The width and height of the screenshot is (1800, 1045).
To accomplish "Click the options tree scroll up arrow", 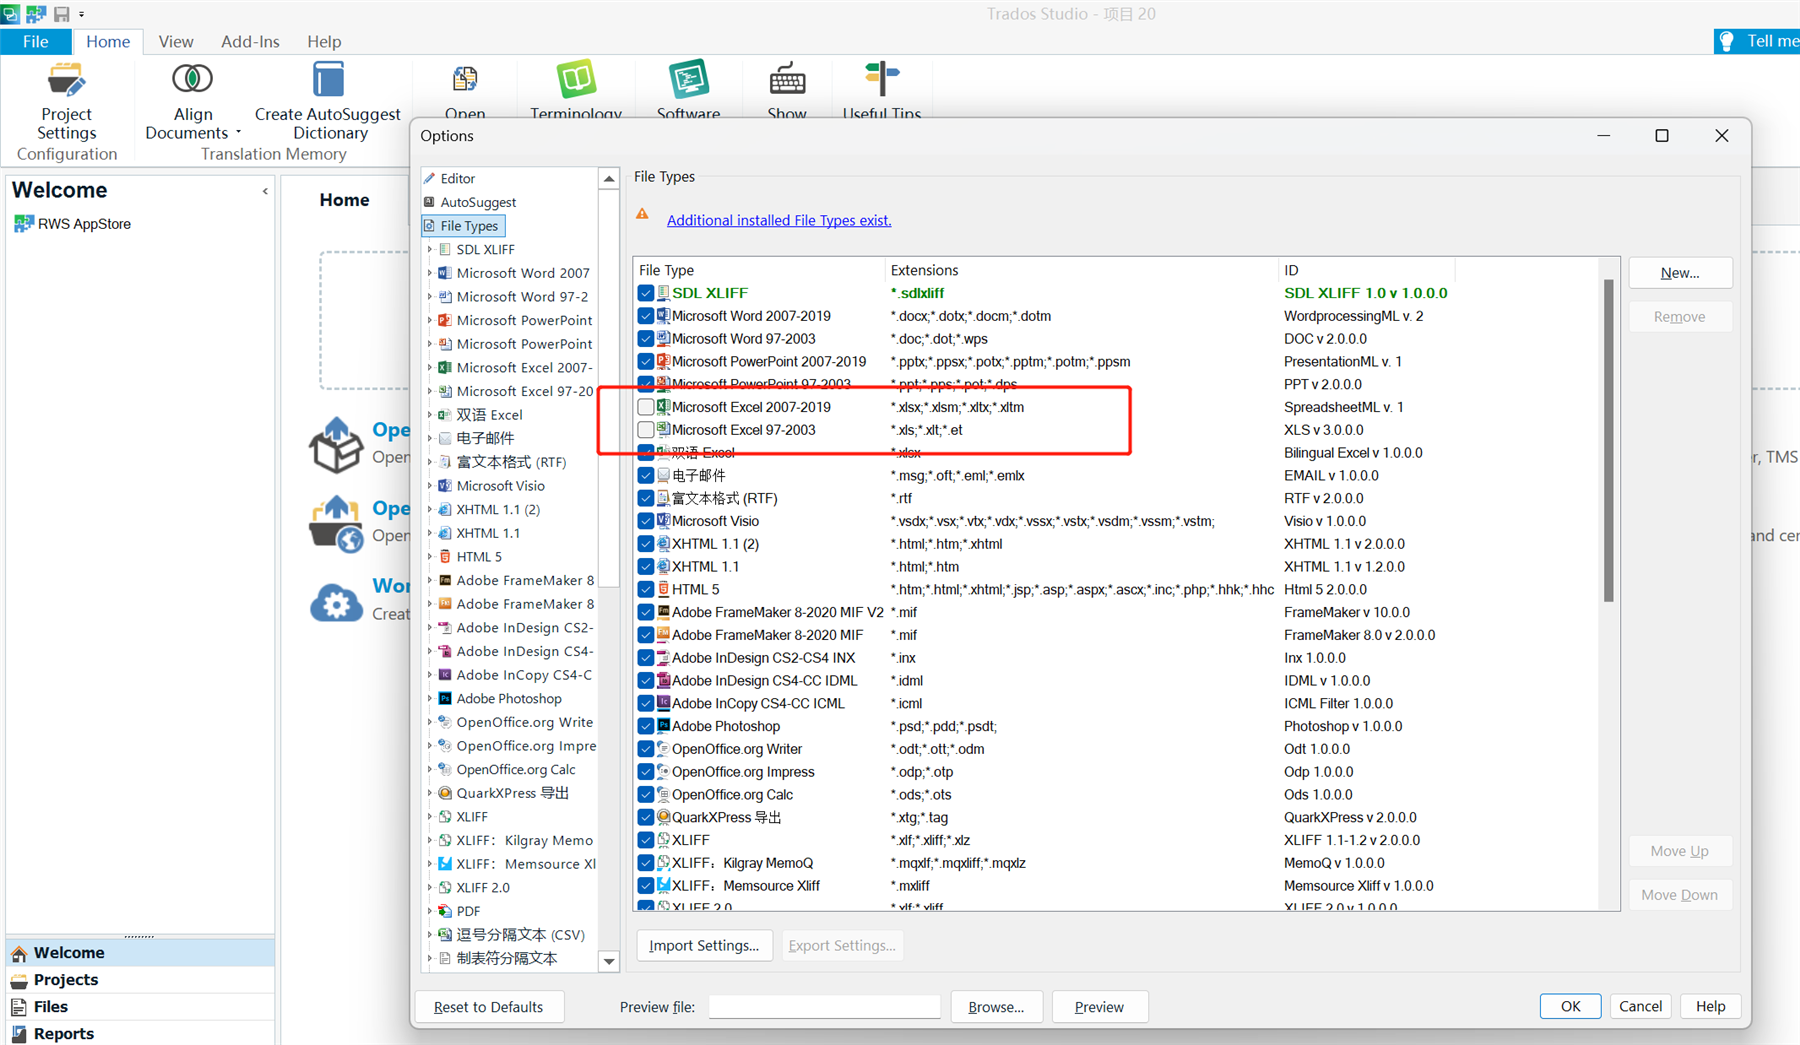I will point(609,179).
